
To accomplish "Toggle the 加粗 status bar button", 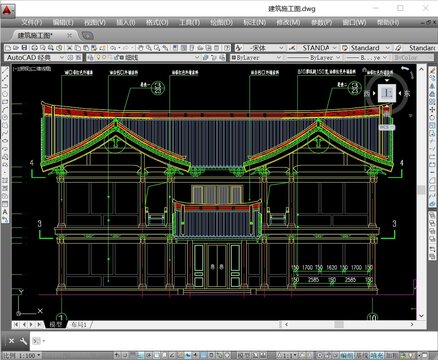I will click(x=392, y=356).
